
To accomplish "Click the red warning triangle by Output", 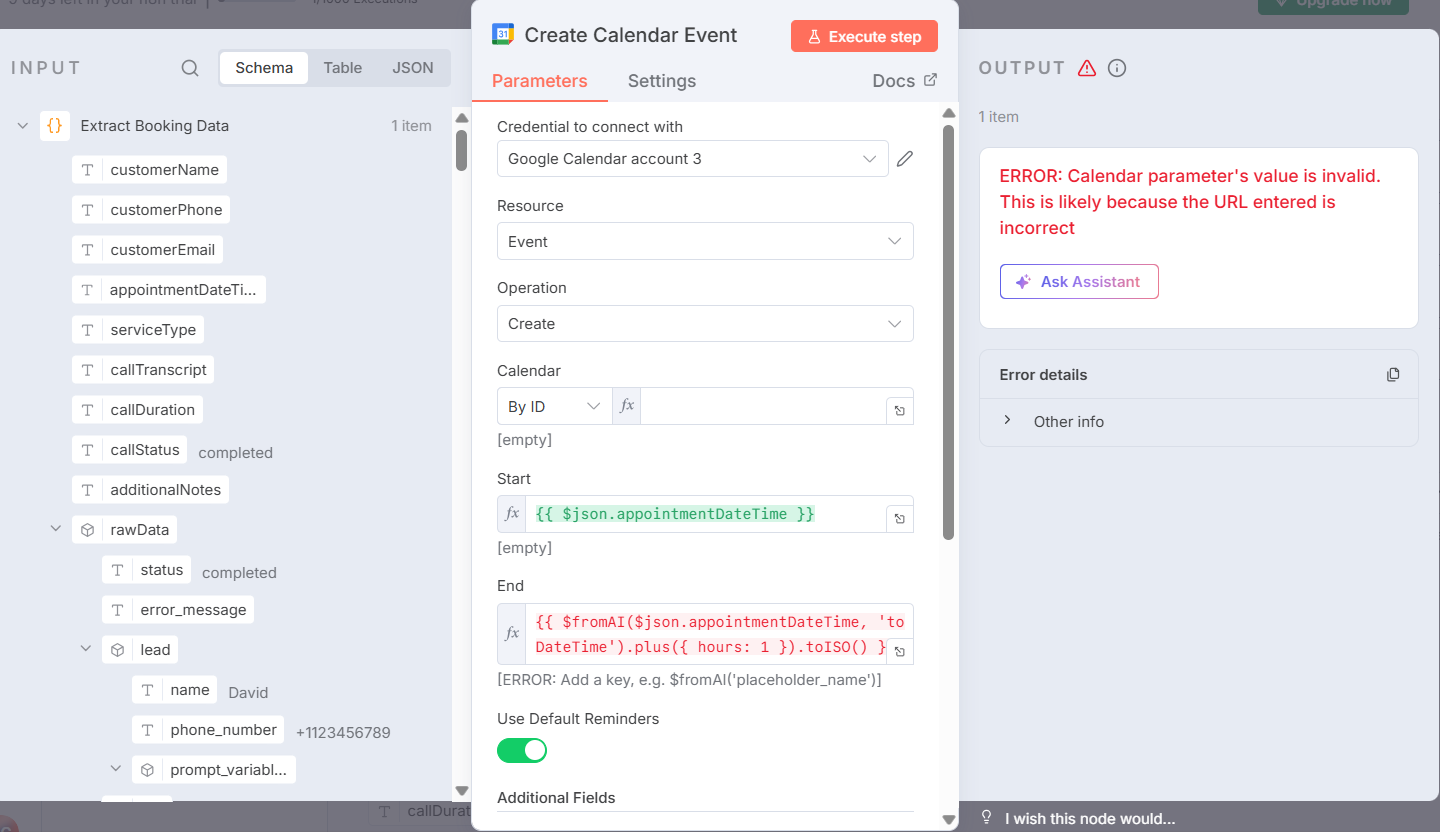I will [1087, 68].
